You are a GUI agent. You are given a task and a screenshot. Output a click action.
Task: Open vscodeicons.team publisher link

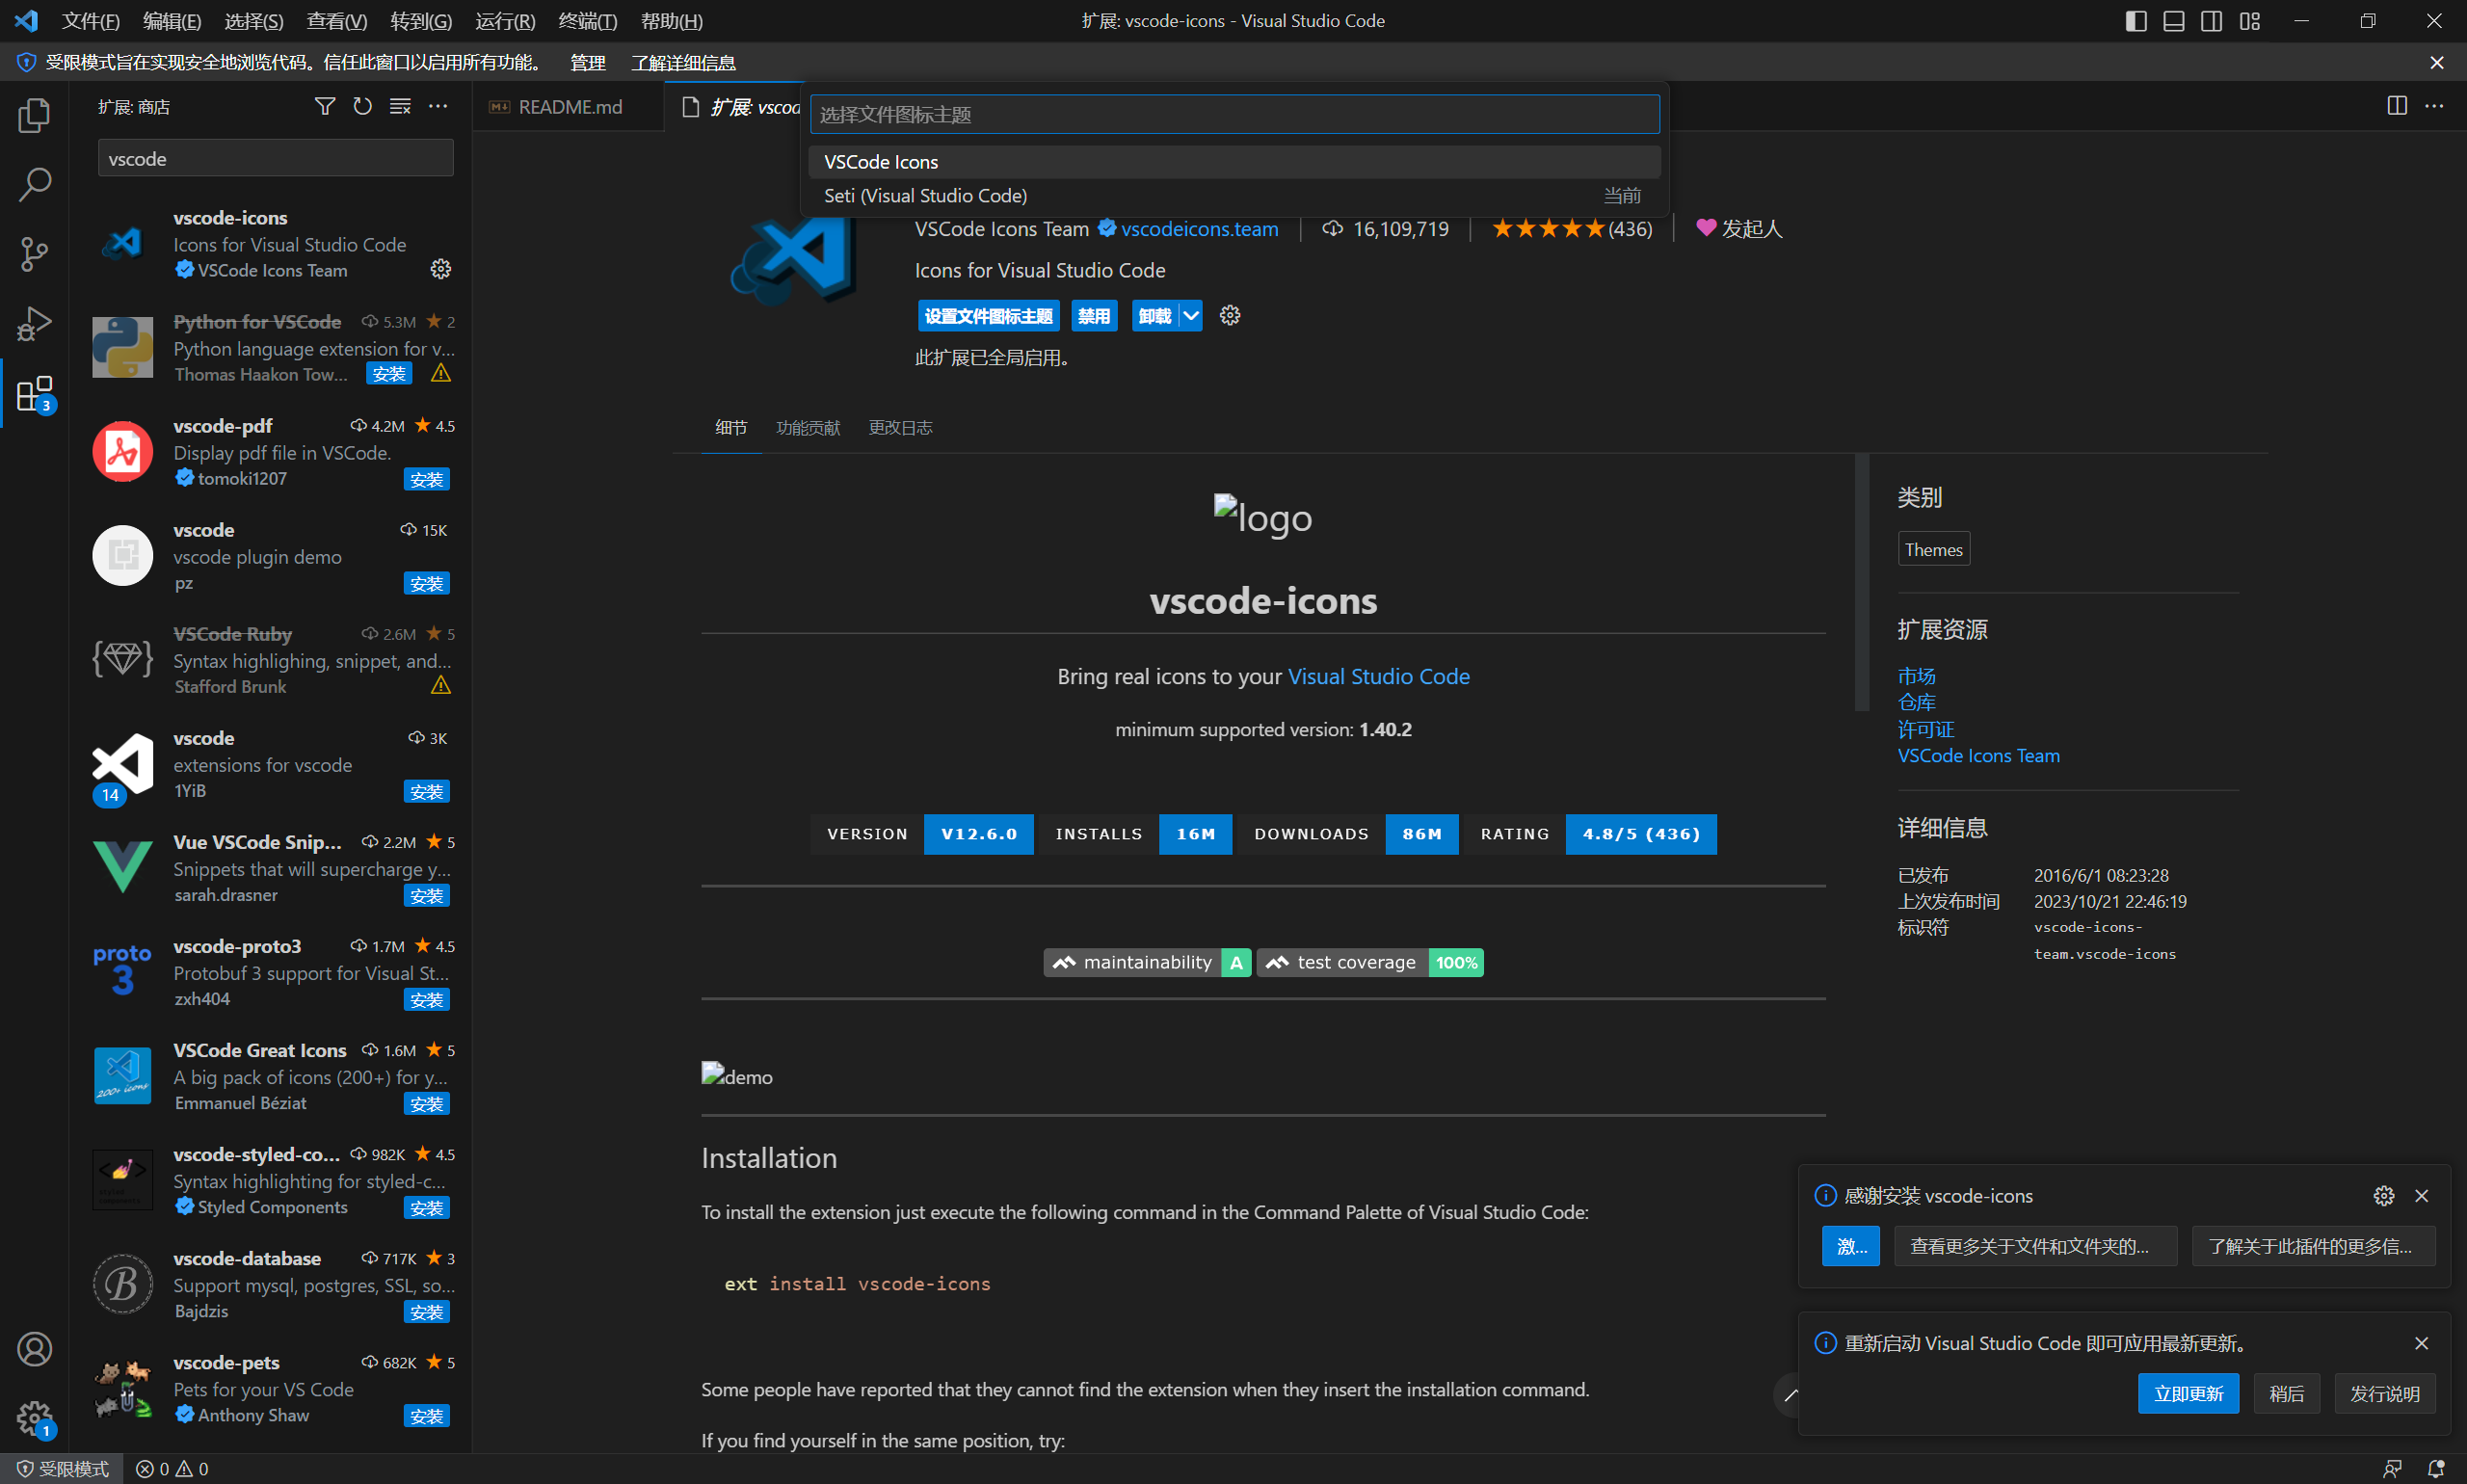(1199, 229)
